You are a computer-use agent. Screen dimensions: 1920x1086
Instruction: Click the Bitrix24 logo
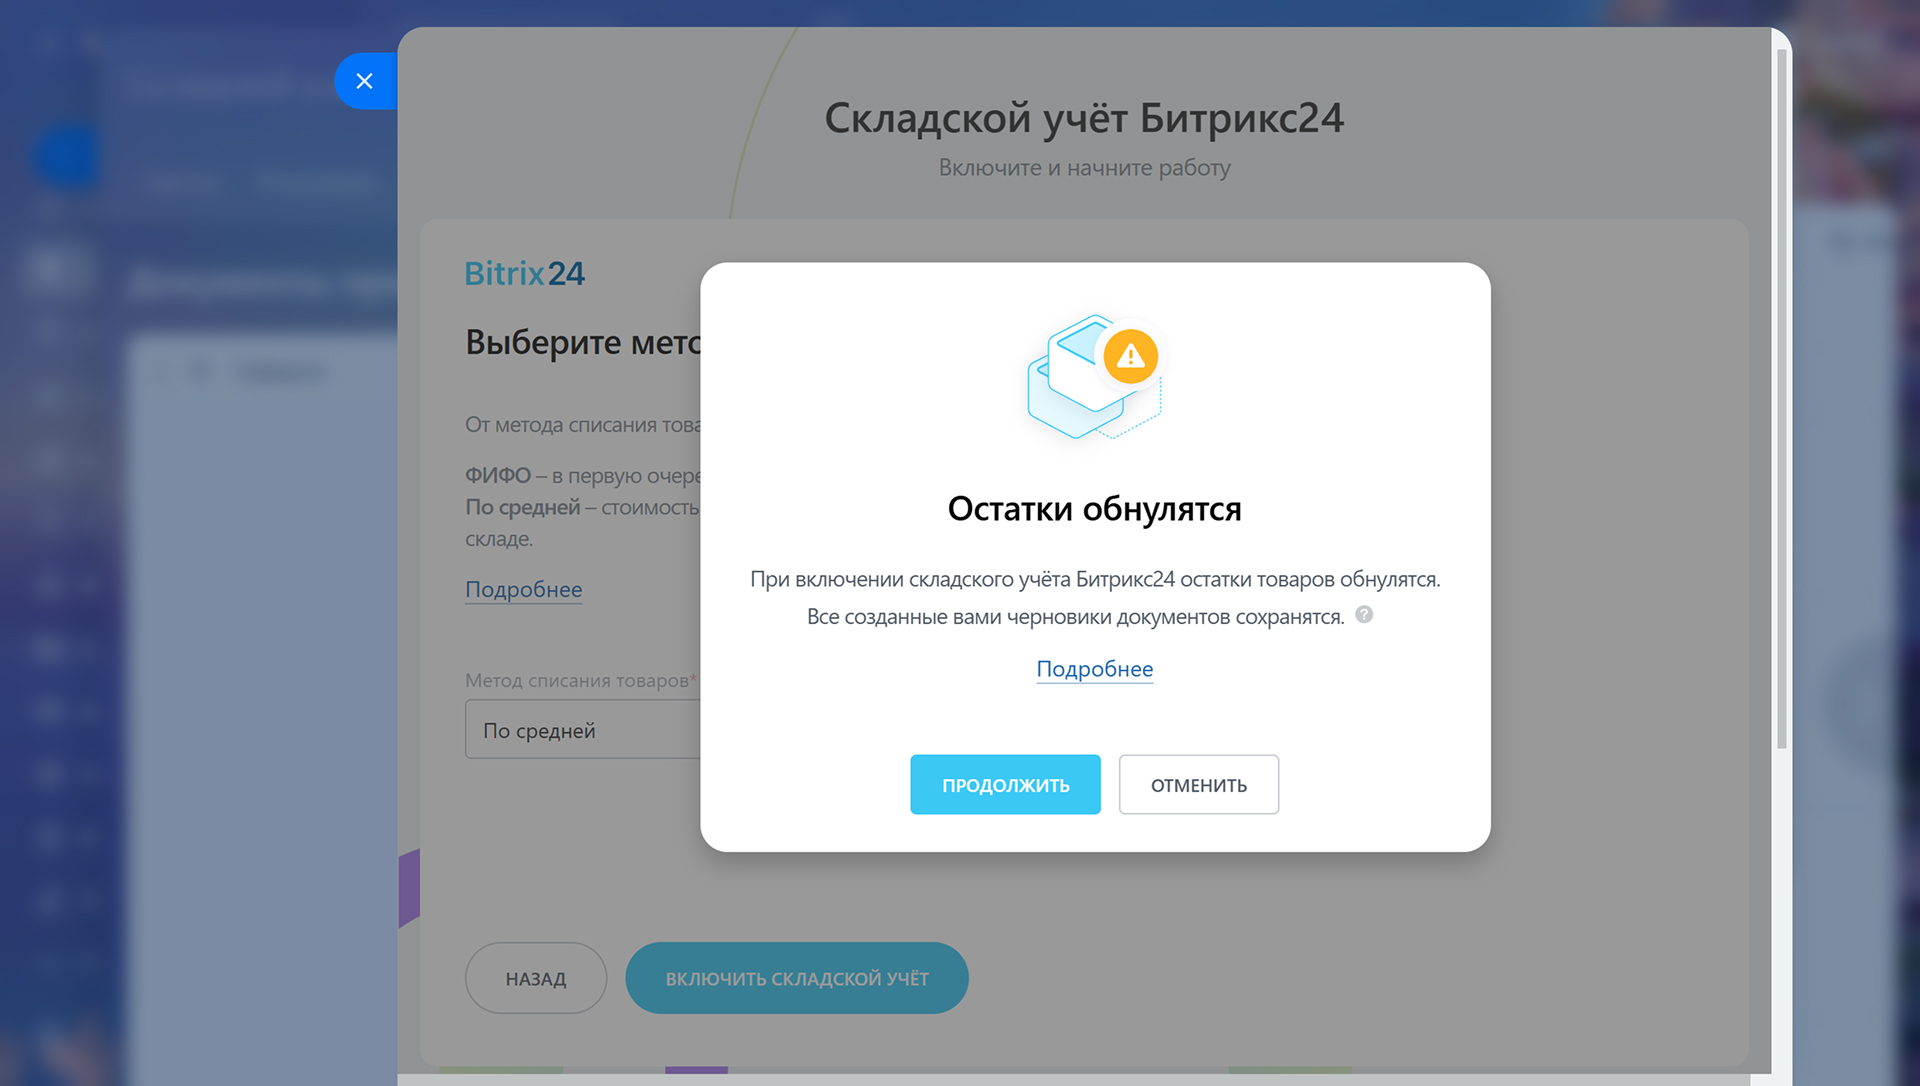525,273
